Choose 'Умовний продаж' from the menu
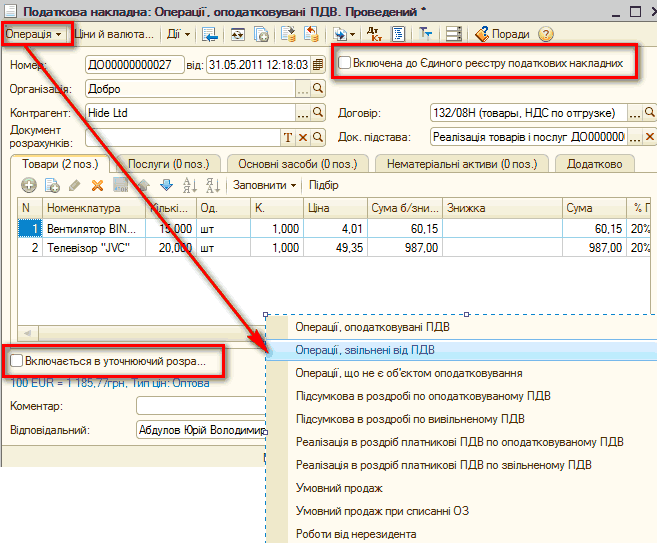Viewport: 657px width, 543px height. point(339,488)
